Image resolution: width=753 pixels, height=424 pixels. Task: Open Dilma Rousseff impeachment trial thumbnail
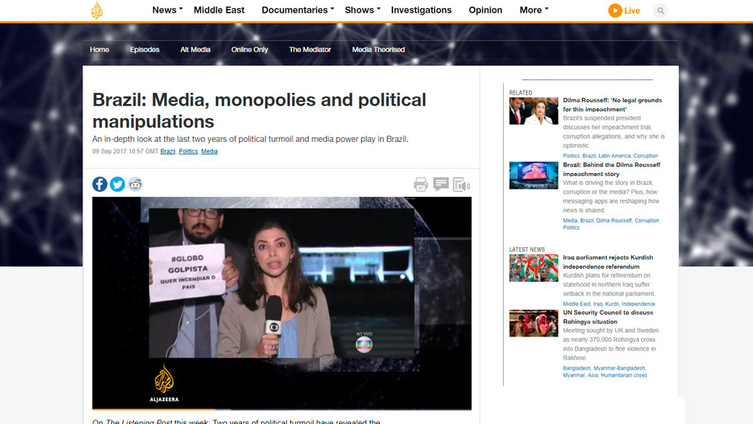pyautogui.click(x=534, y=111)
